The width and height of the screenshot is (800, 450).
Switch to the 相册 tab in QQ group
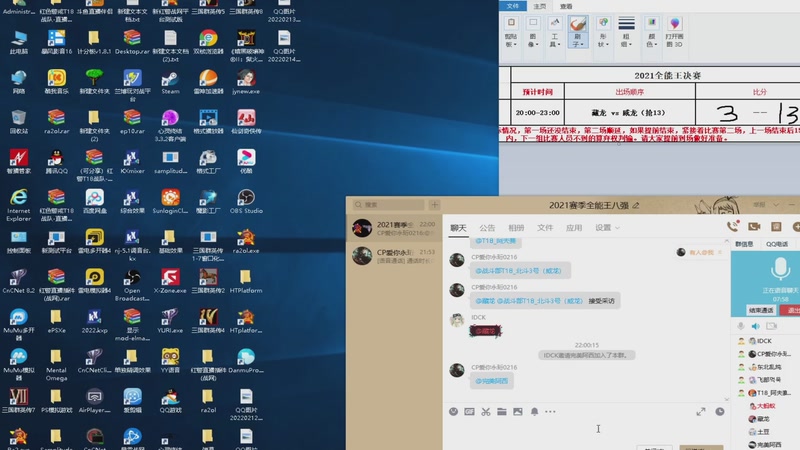click(x=516, y=228)
